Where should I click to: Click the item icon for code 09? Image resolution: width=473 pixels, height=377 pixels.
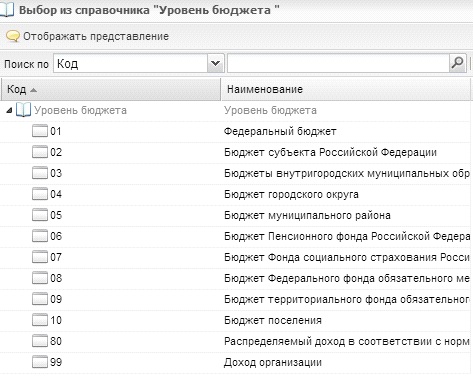[40, 299]
